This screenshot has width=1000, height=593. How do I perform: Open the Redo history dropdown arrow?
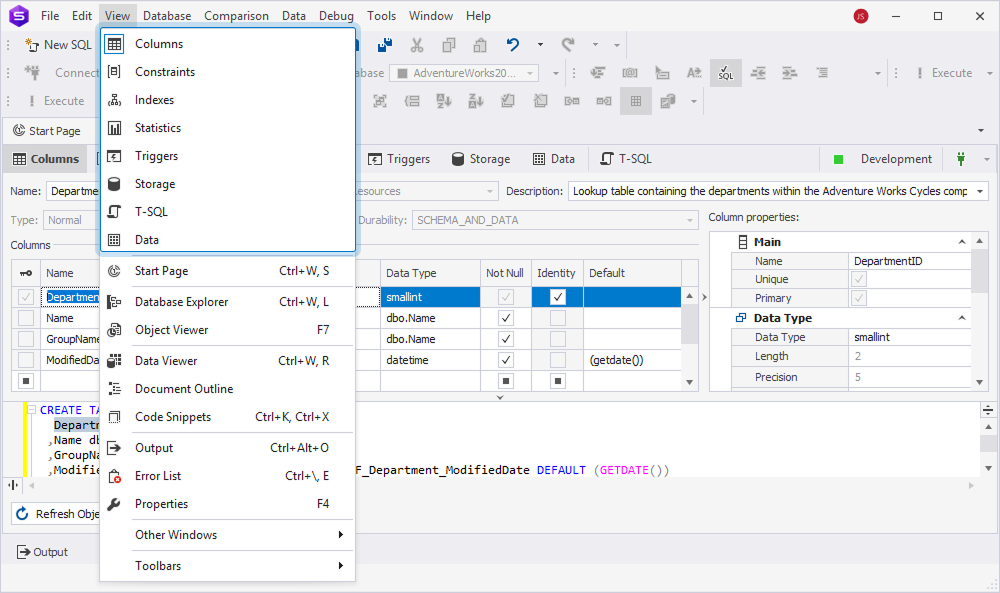(595, 45)
